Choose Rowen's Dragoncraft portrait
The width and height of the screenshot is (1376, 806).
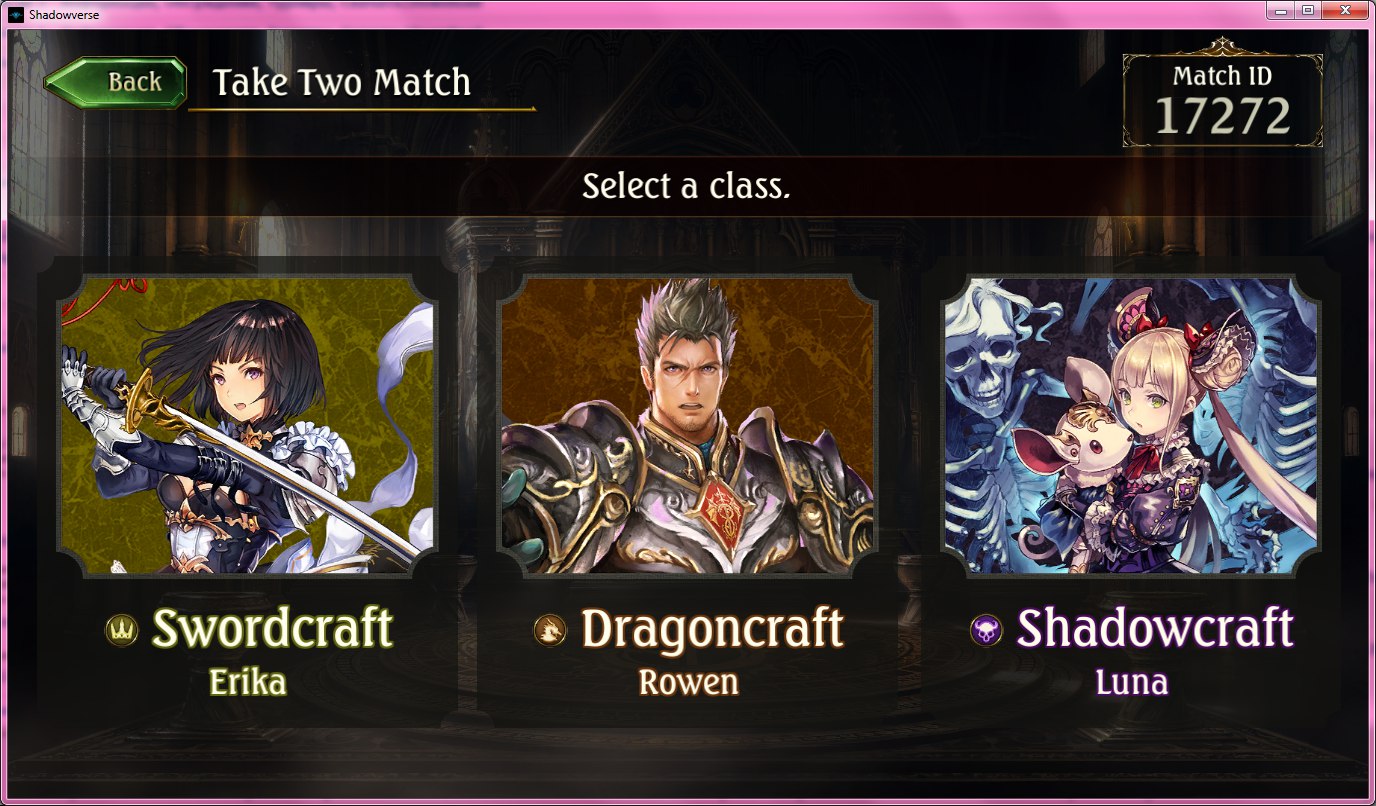[687, 426]
